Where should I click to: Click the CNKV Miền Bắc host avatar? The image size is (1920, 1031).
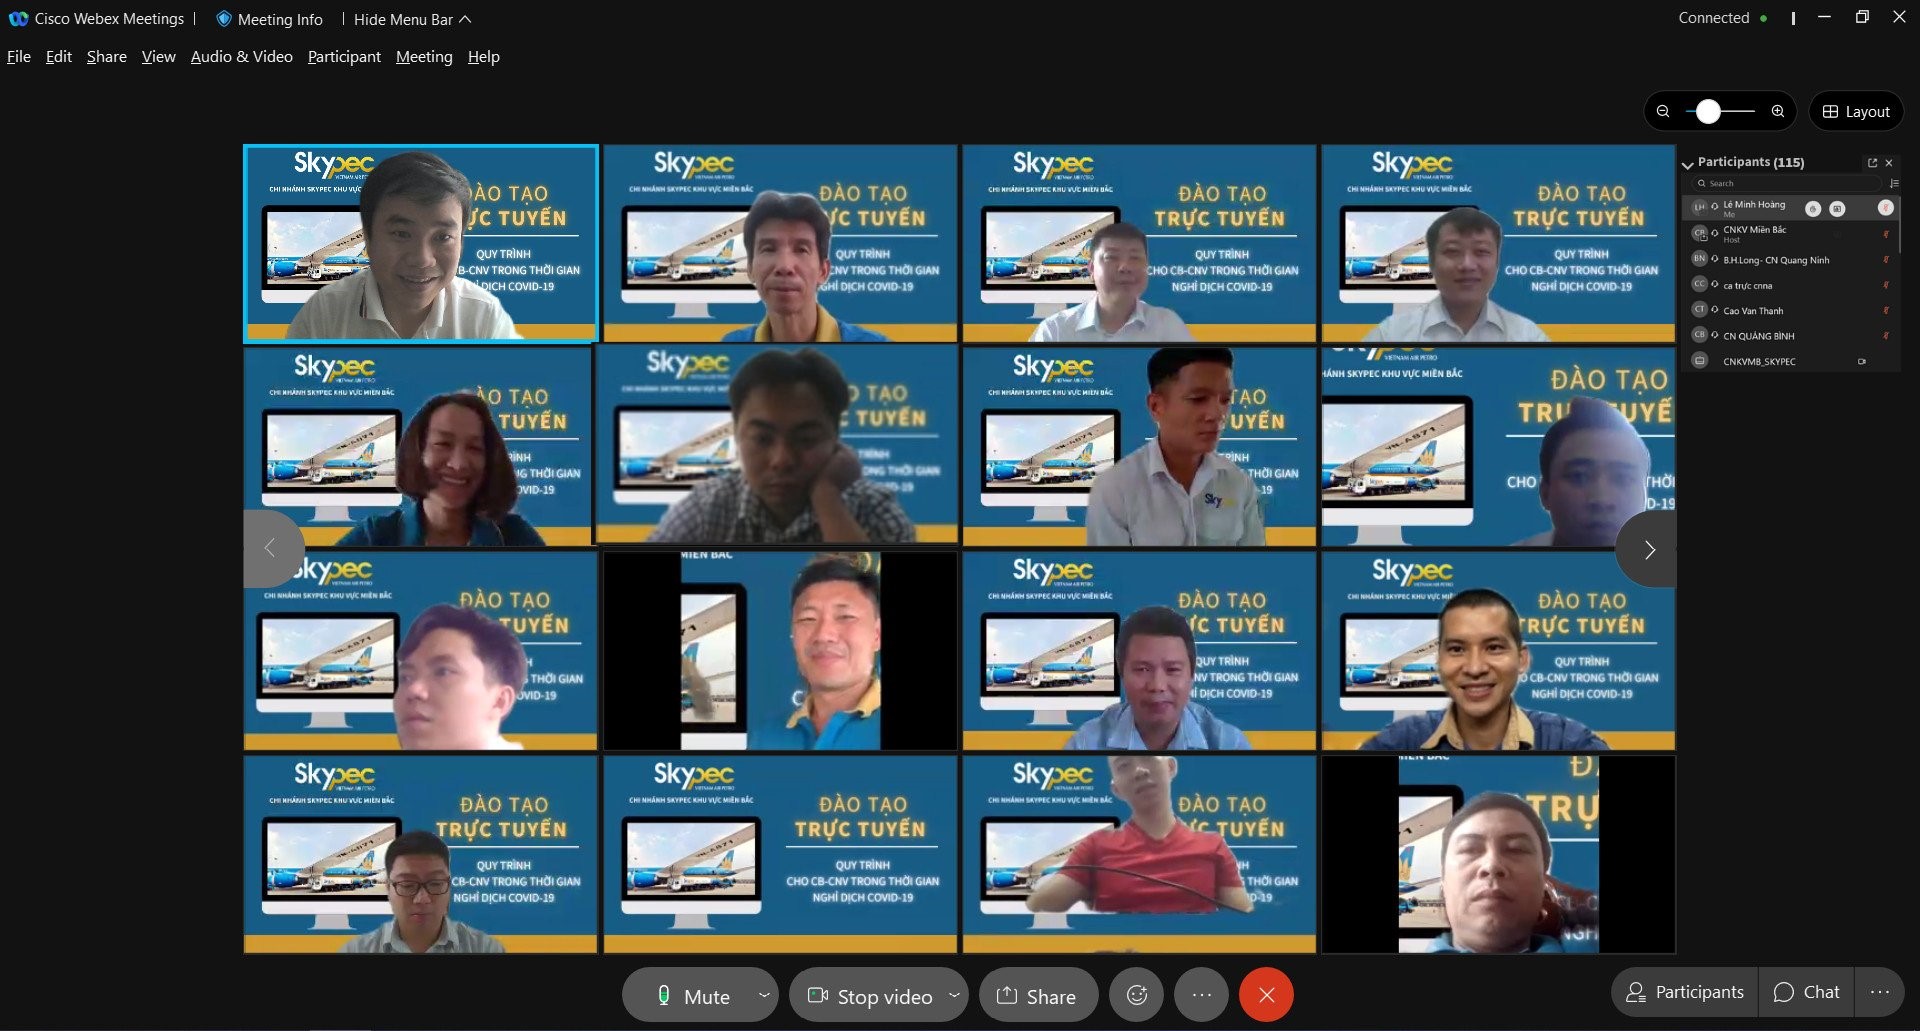pyautogui.click(x=1699, y=234)
